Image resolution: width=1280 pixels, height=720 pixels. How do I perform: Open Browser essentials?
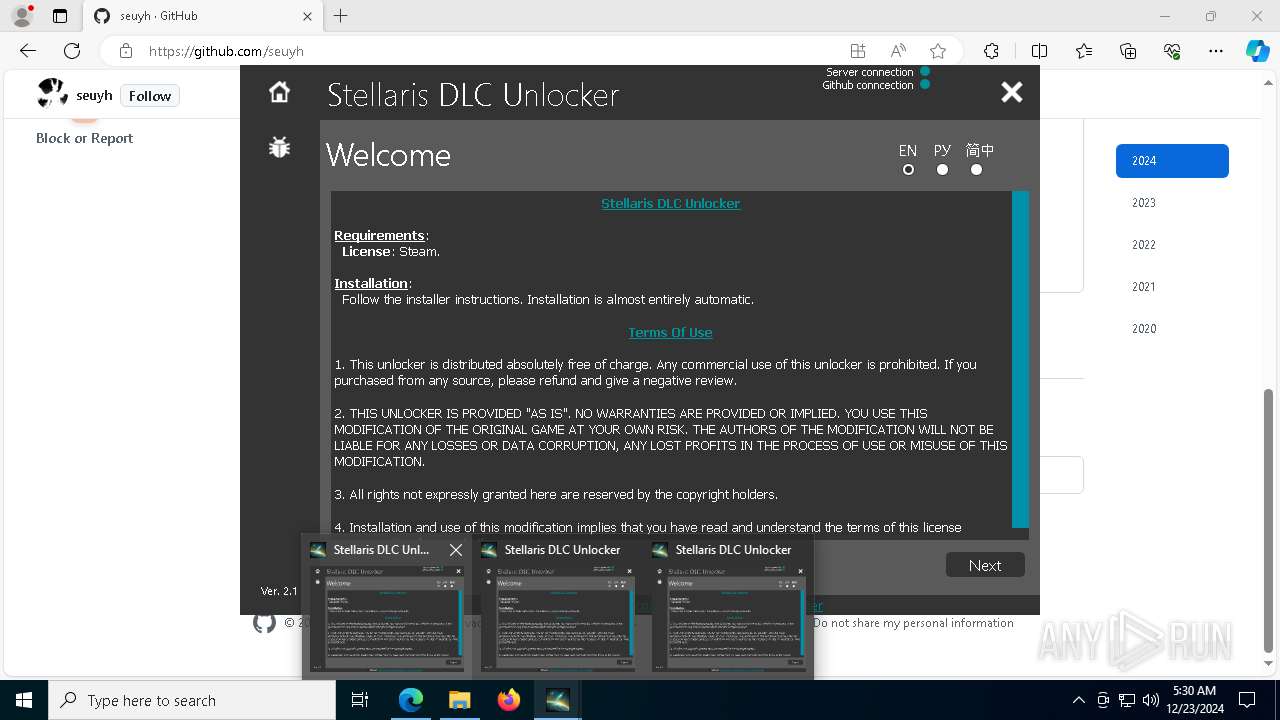click(1172, 51)
